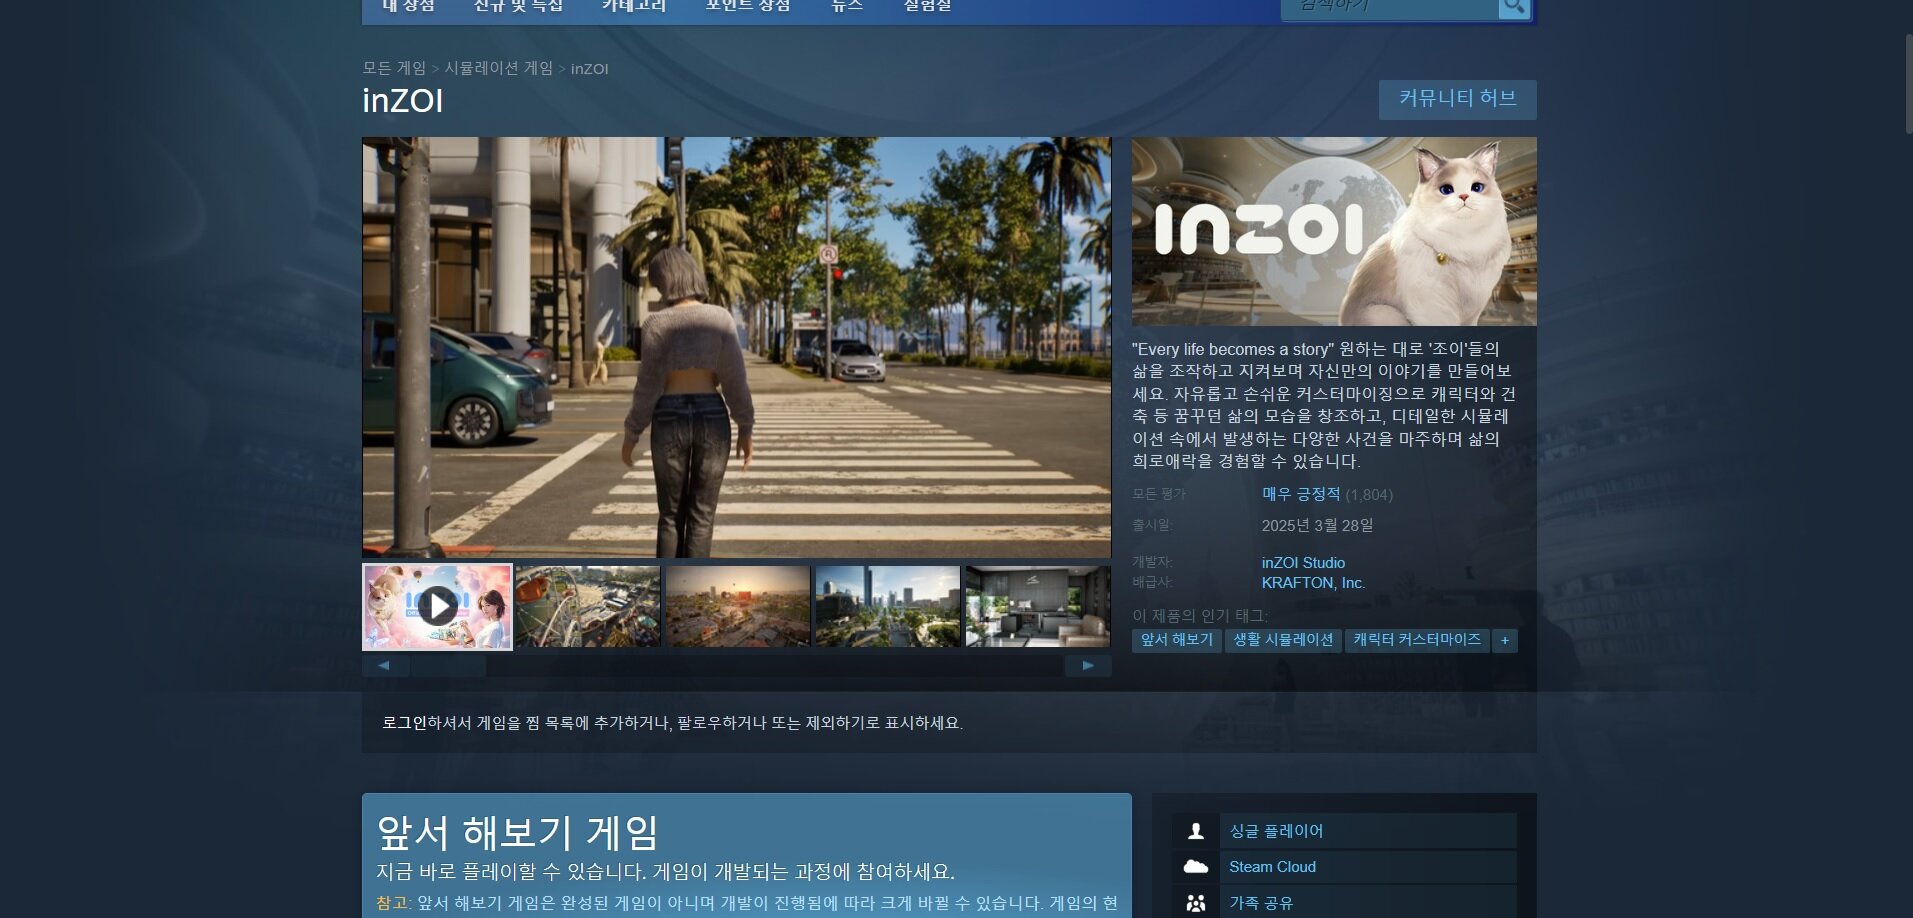Select the 생활 시뮬레이션 tag
The image size is (1913, 918).
point(1283,640)
